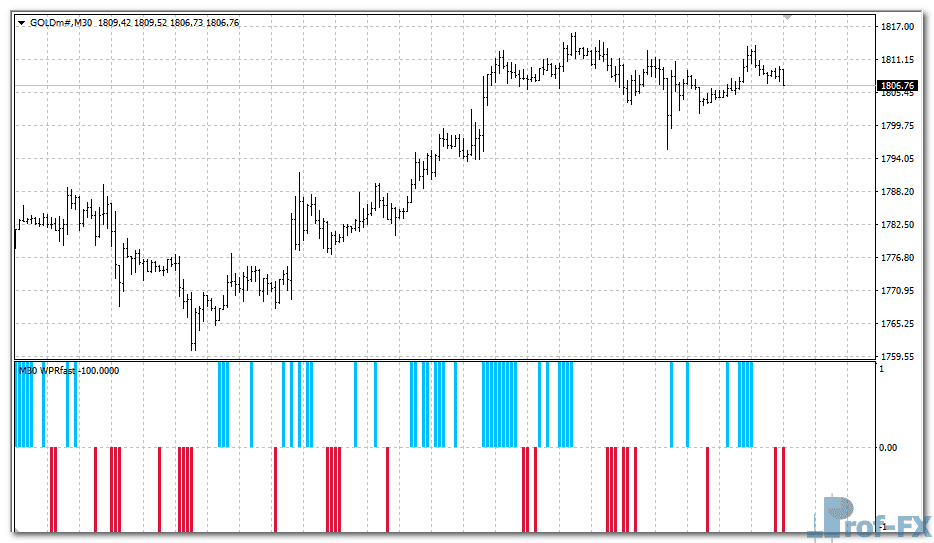Viewport: 934px width, 543px height.
Task: Click the gray chart shift marker triangle
Action: point(789,17)
